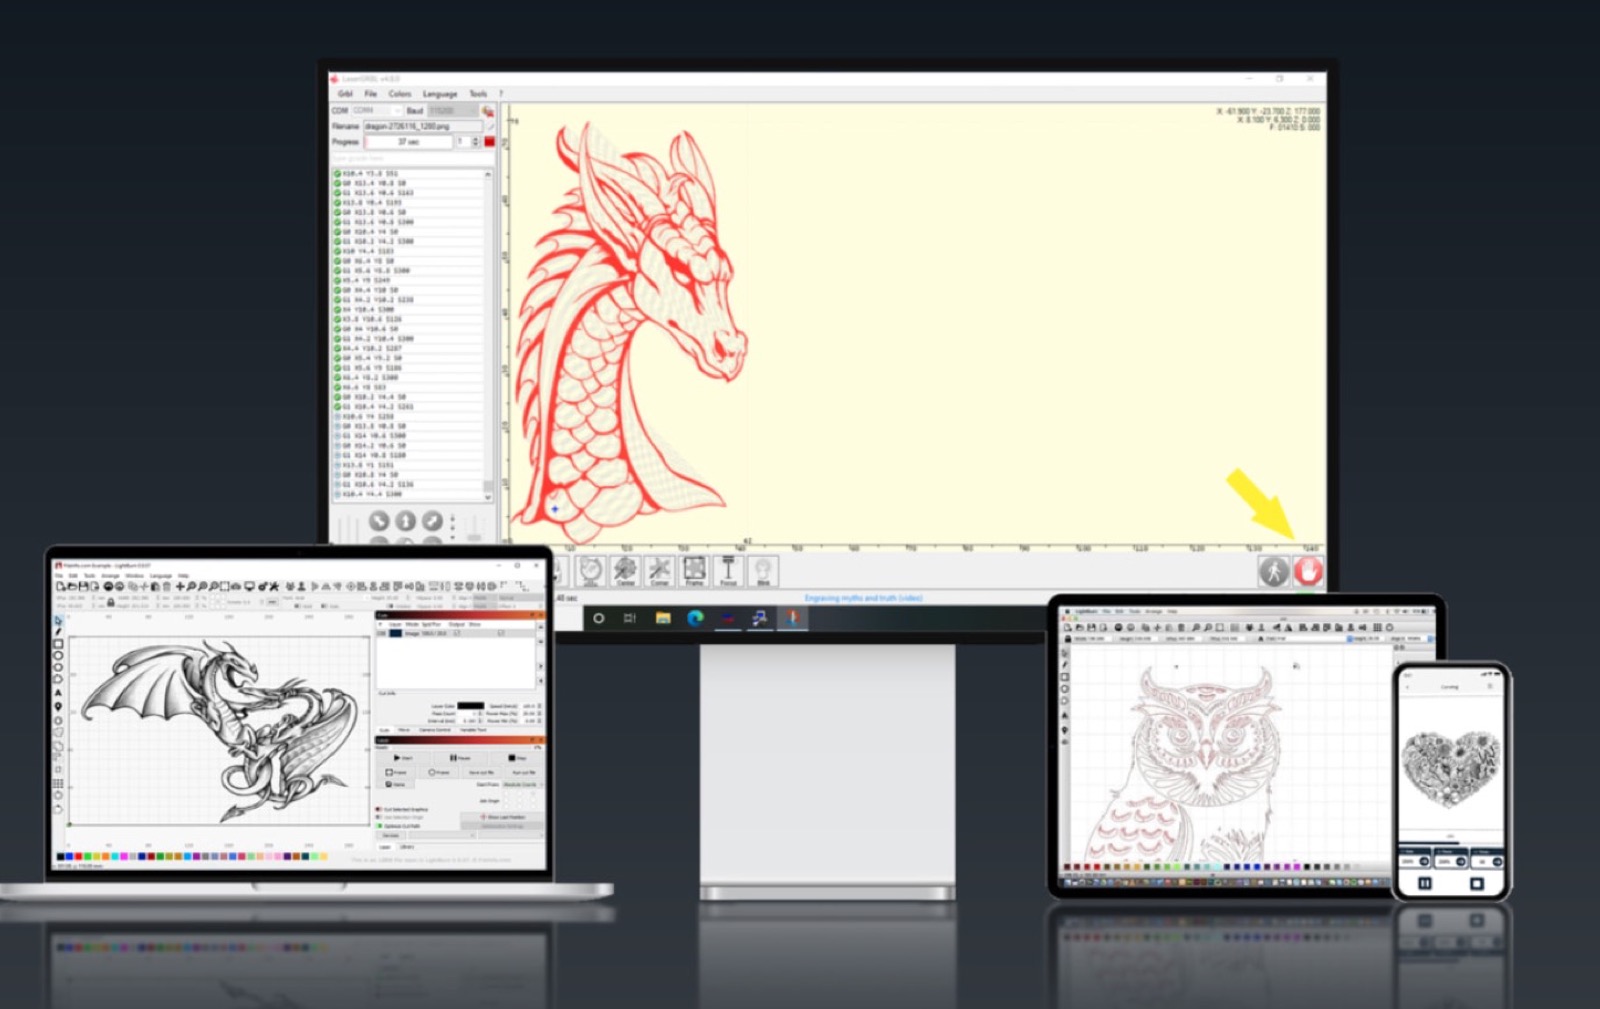Click the pass count stepper beside Progress

click(468, 142)
